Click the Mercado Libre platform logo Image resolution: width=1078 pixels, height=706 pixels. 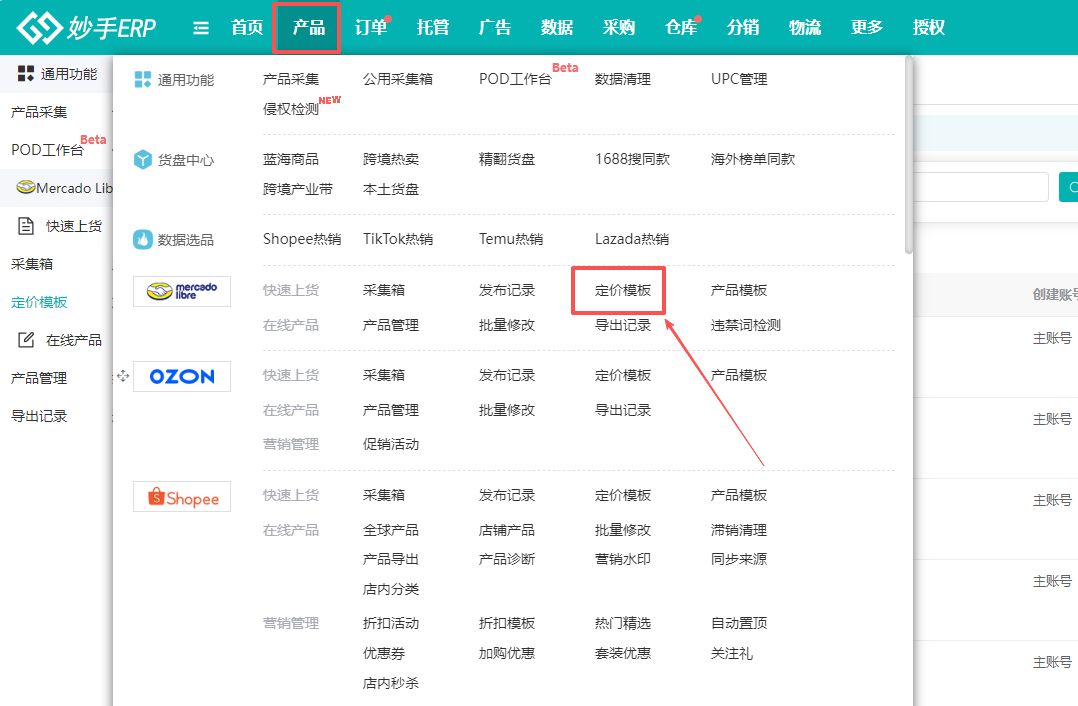pos(182,291)
